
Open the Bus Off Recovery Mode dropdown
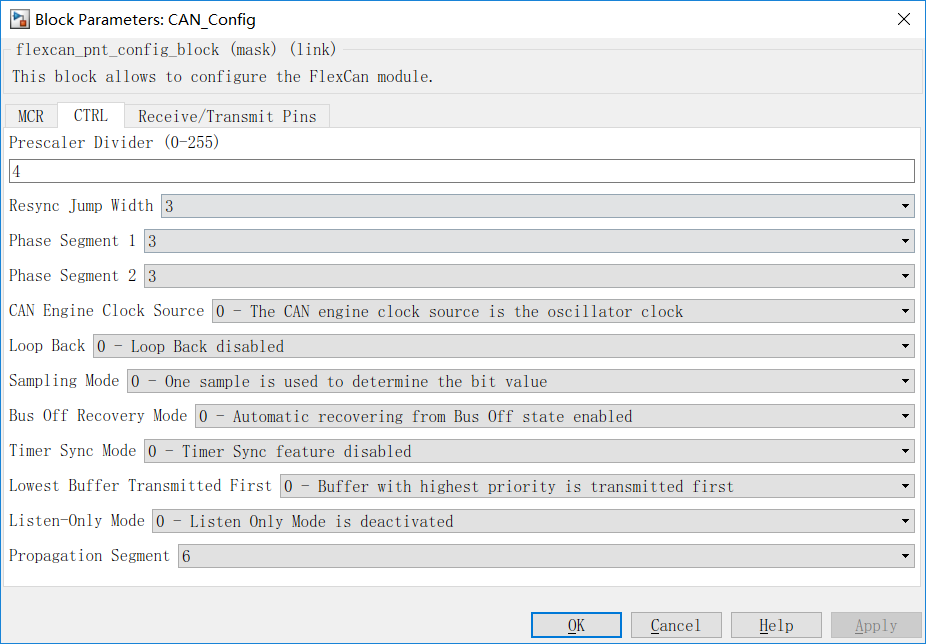tap(554, 416)
